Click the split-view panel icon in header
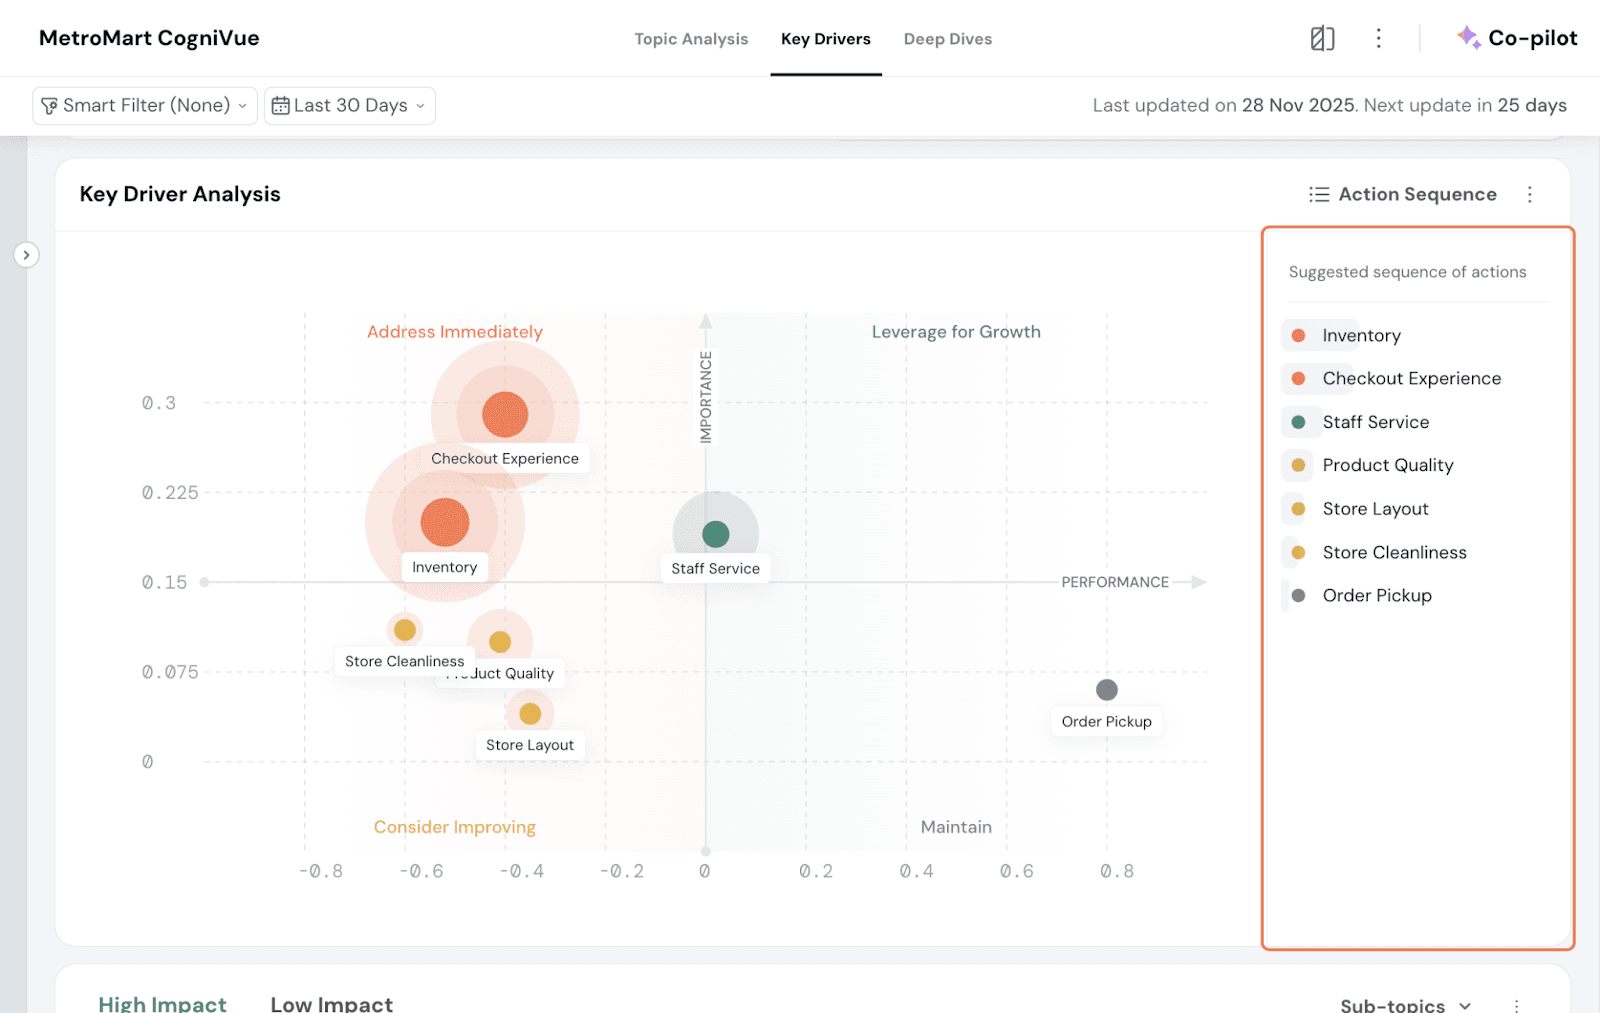Image resolution: width=1600 pixels, height=1013 pixels. click(1322, 39)
